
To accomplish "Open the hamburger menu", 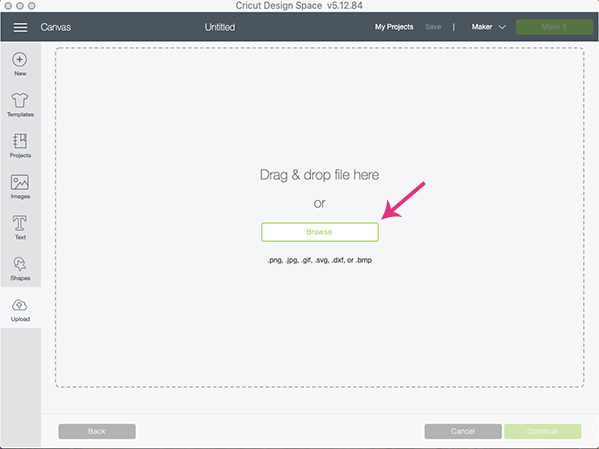I will tap(20, 27).
